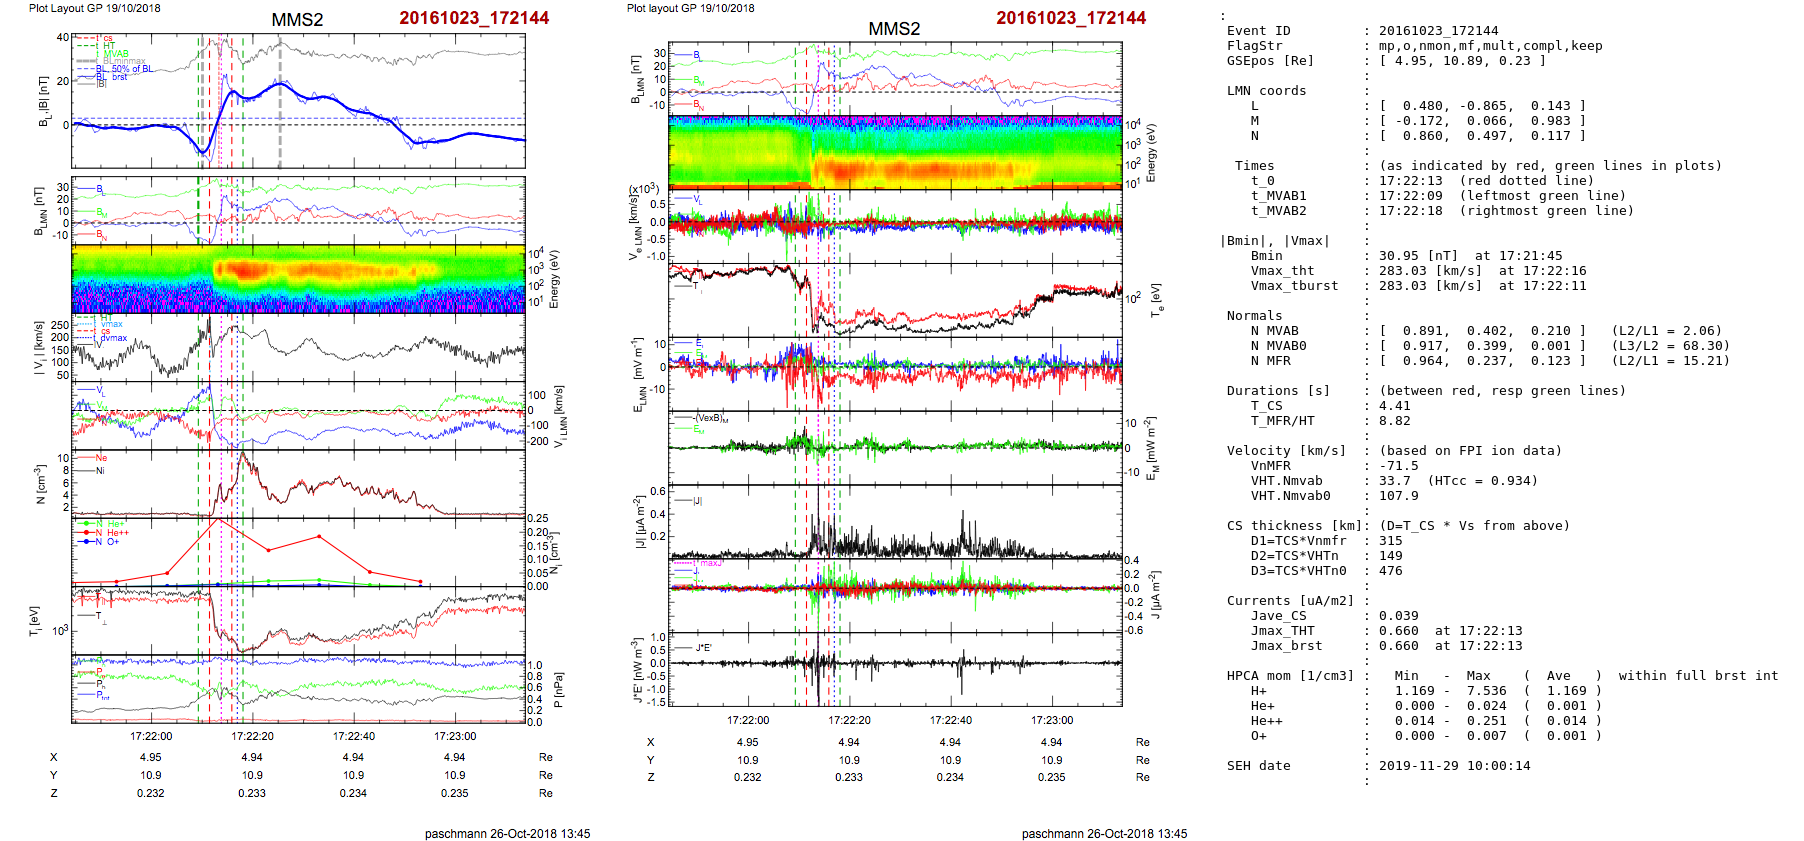Select the ion energy spectrogram in the left plot
1804x841 pixels.
298,279
